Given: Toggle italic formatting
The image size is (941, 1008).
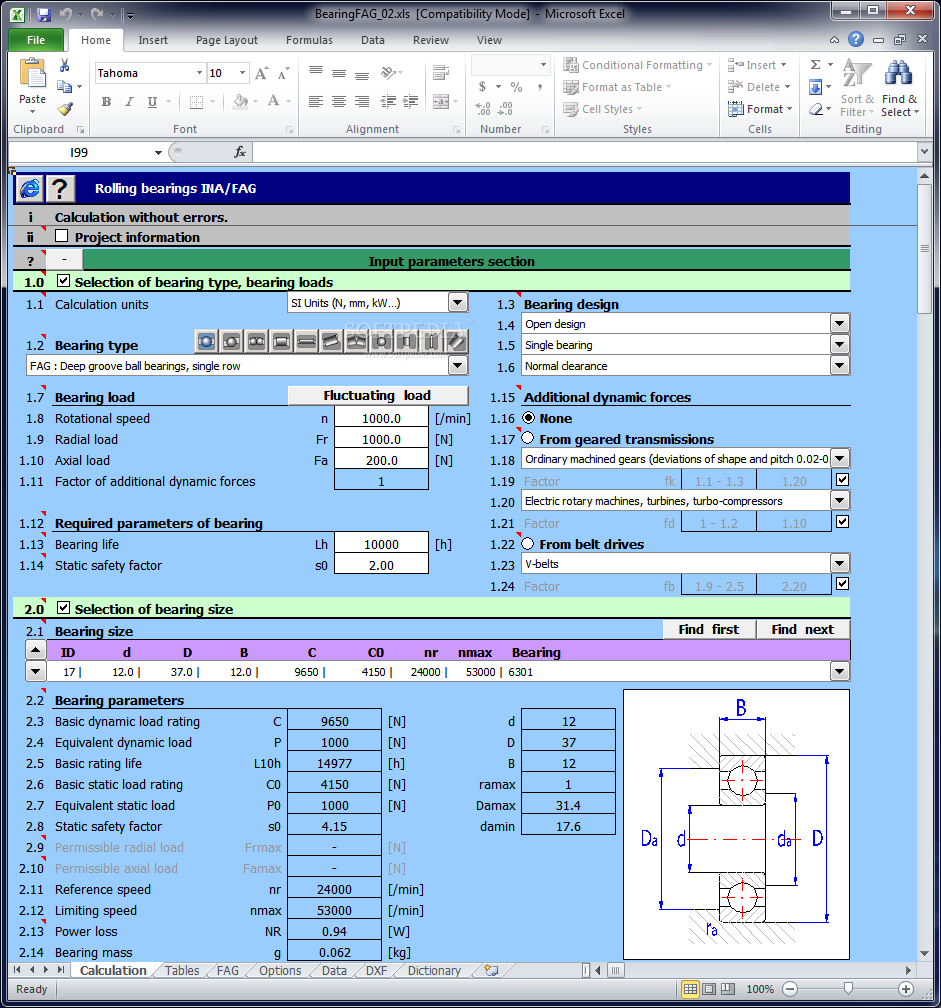Looking at the screenshot, I should pos(129,102).
